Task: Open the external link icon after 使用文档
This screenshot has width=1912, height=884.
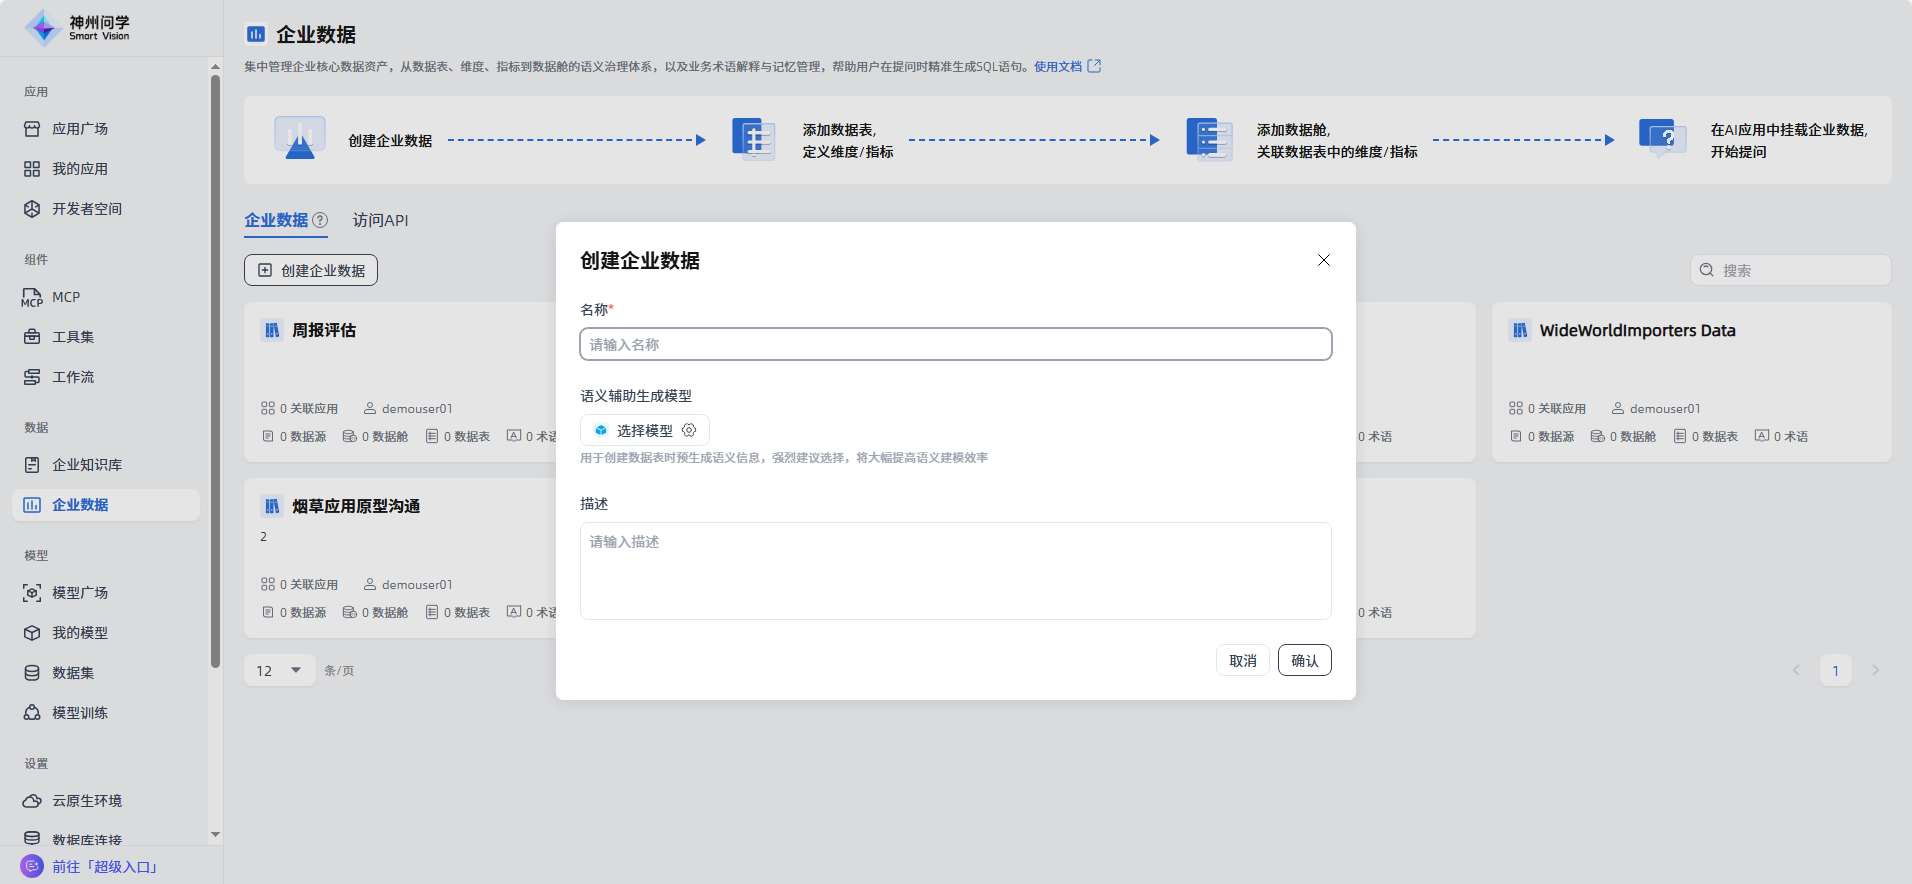Action: point(1094,66)
